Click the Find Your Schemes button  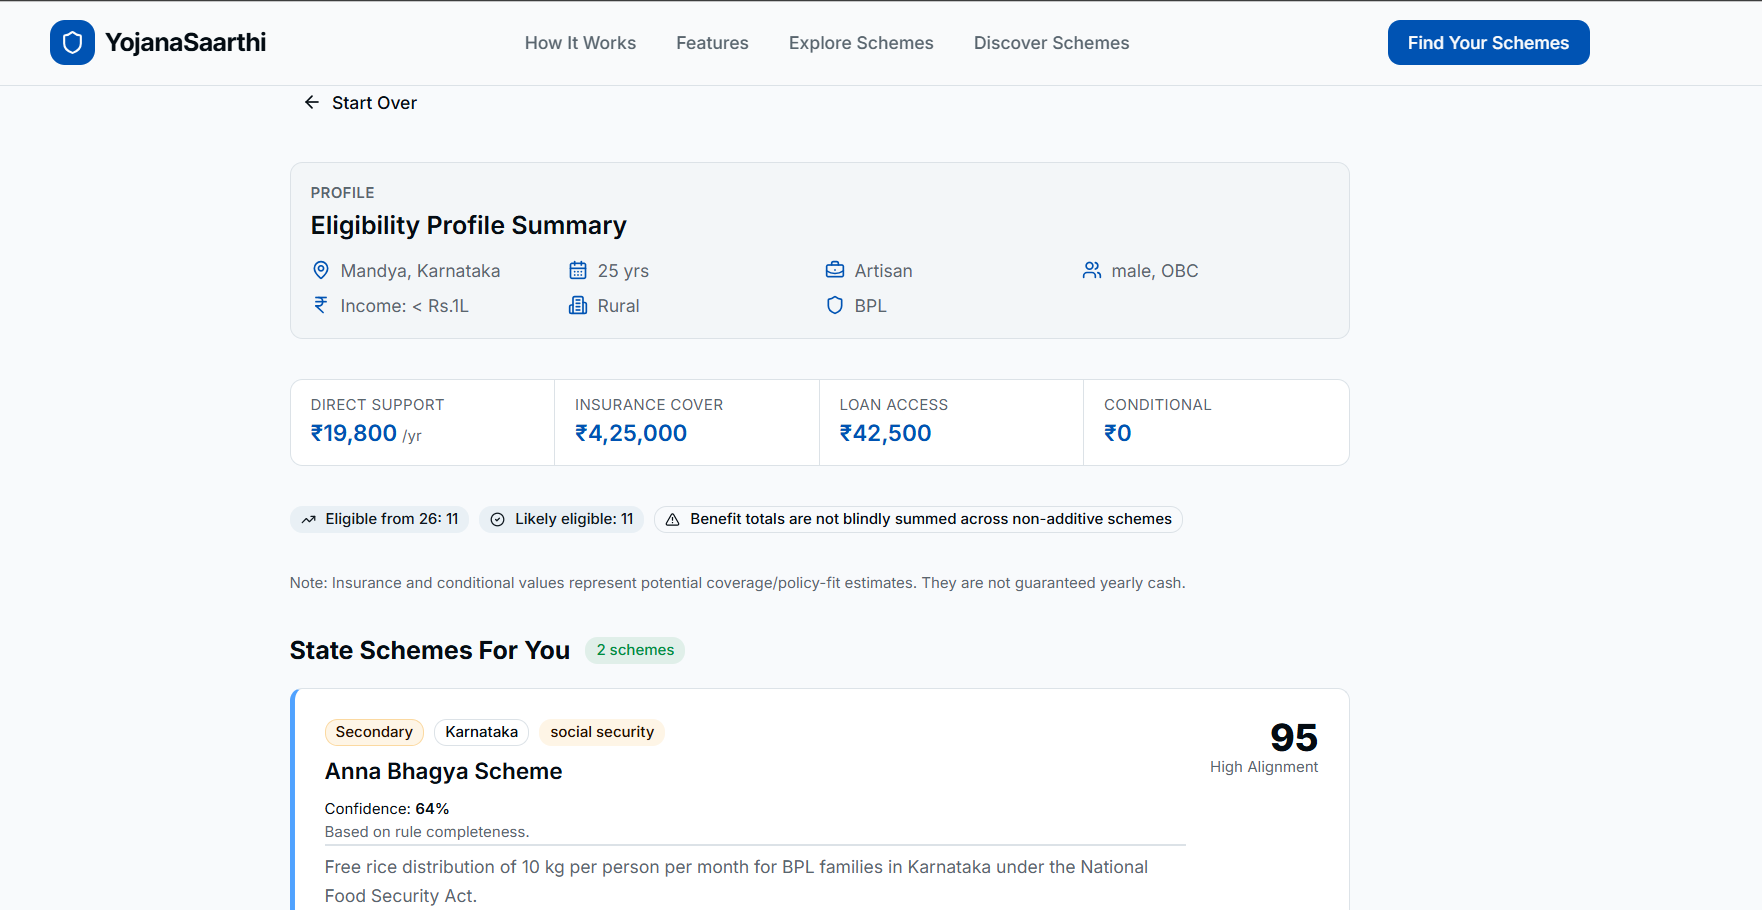coord(1488,42)
